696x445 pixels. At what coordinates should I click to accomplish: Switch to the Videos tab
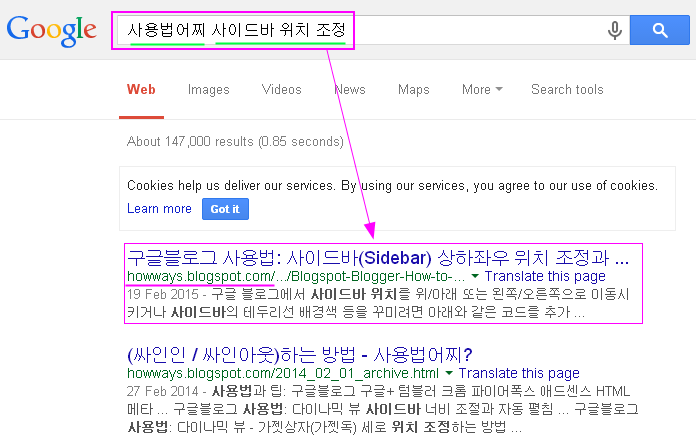(x=281, y=90)
